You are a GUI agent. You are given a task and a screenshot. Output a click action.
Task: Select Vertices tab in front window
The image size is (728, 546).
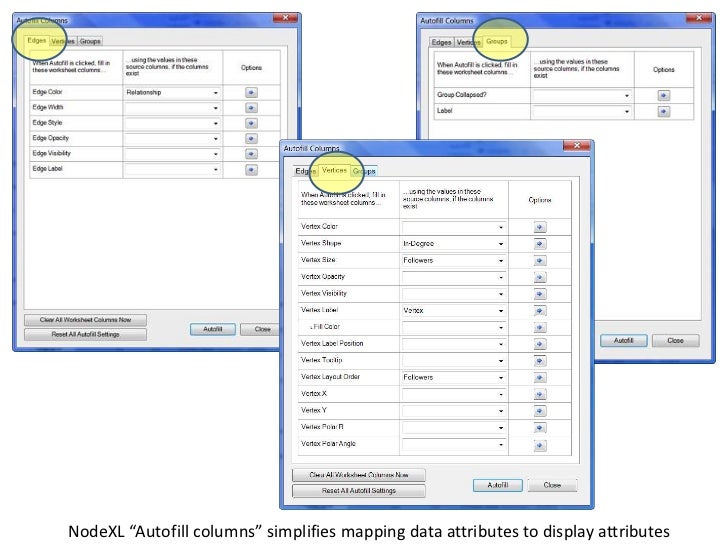point(334,170)
